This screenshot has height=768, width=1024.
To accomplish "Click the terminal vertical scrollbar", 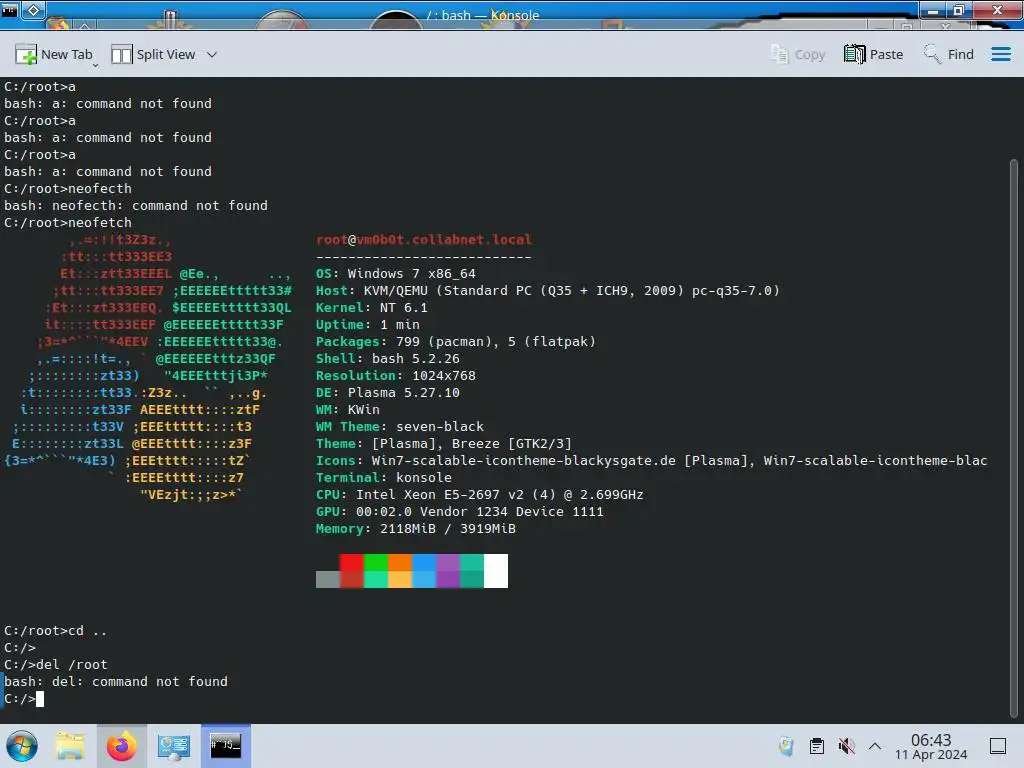I will click(x=1014, y=438).
